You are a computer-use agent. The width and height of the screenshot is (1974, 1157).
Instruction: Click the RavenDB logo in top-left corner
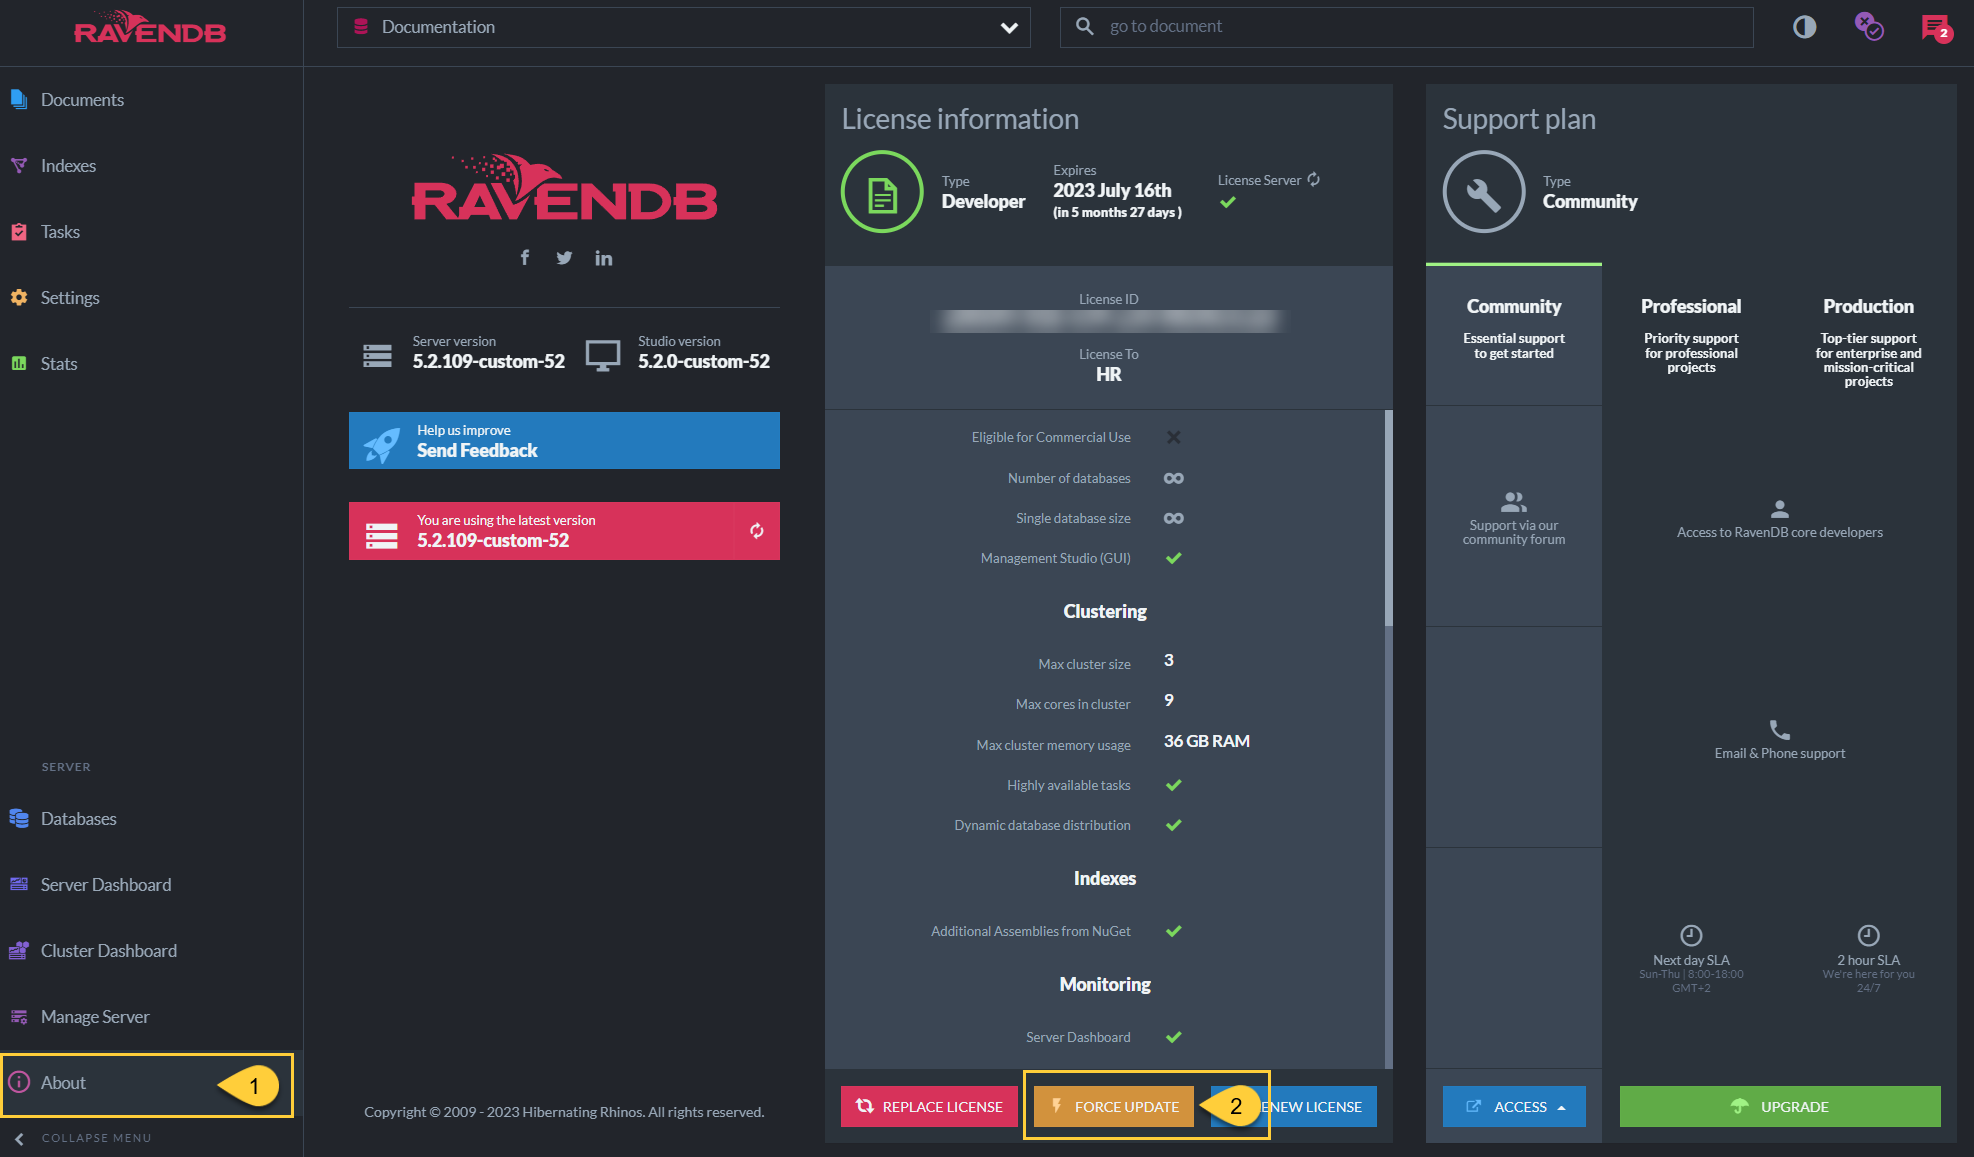(x=150, y=28)
